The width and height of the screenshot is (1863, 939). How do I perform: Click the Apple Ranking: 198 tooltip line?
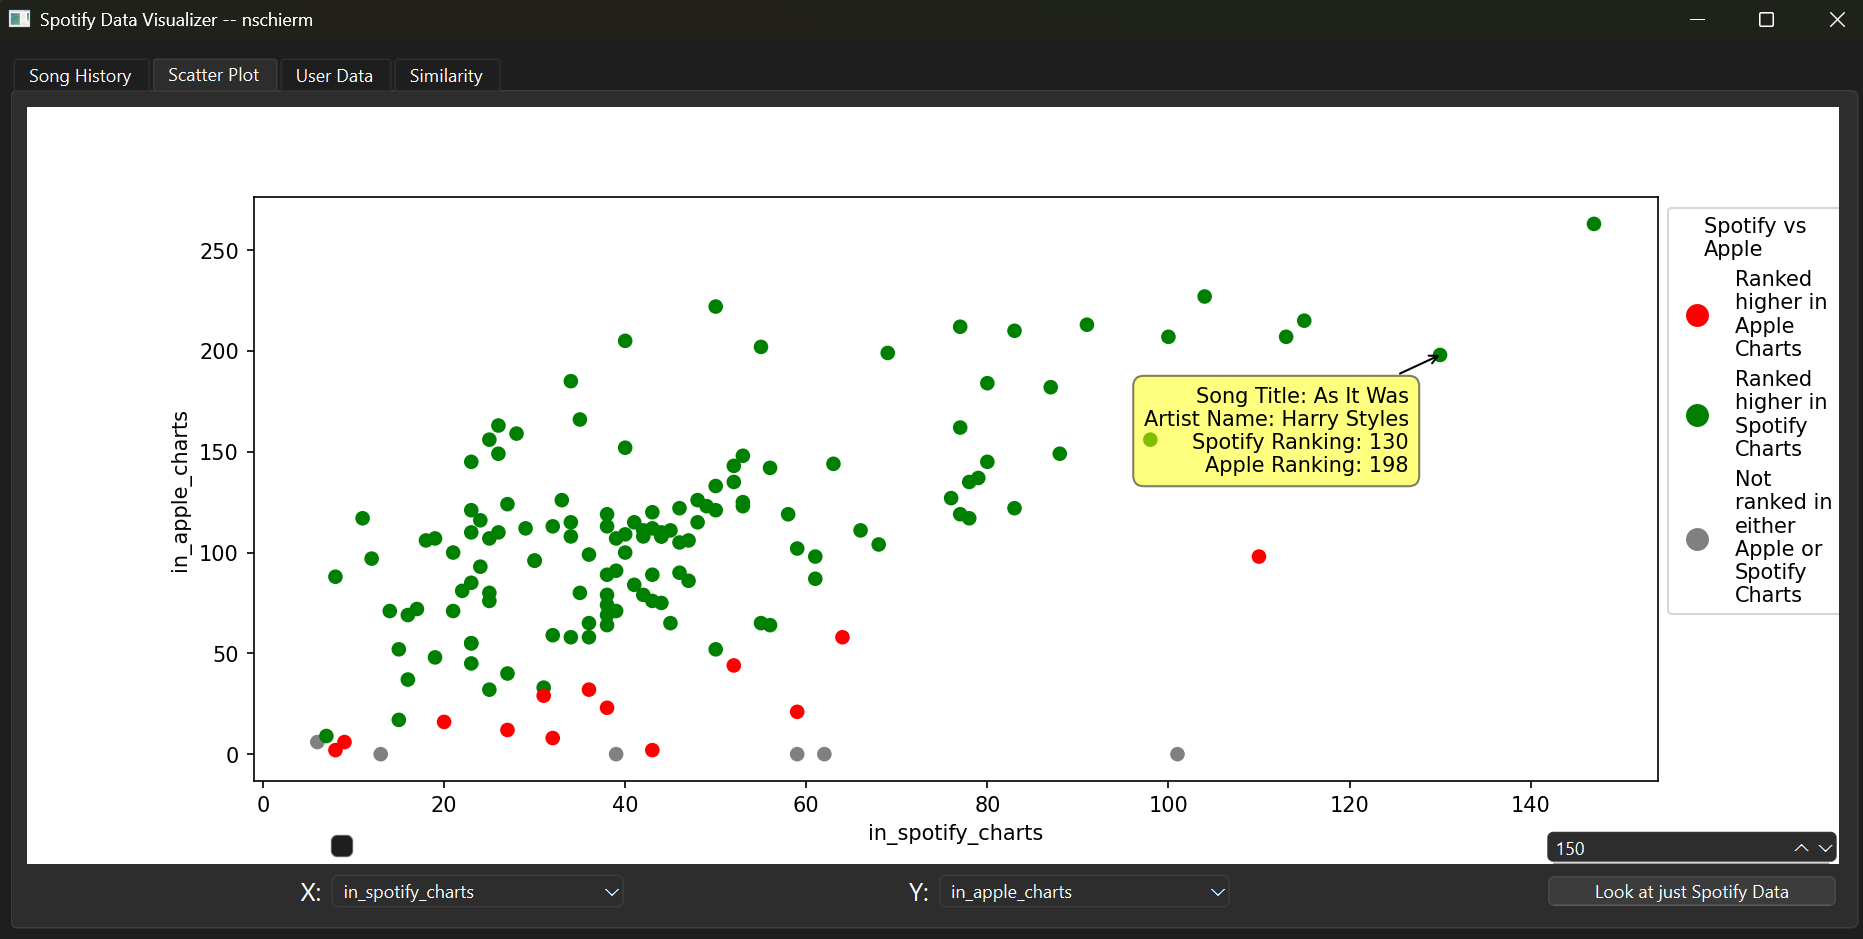[1306, 464]
